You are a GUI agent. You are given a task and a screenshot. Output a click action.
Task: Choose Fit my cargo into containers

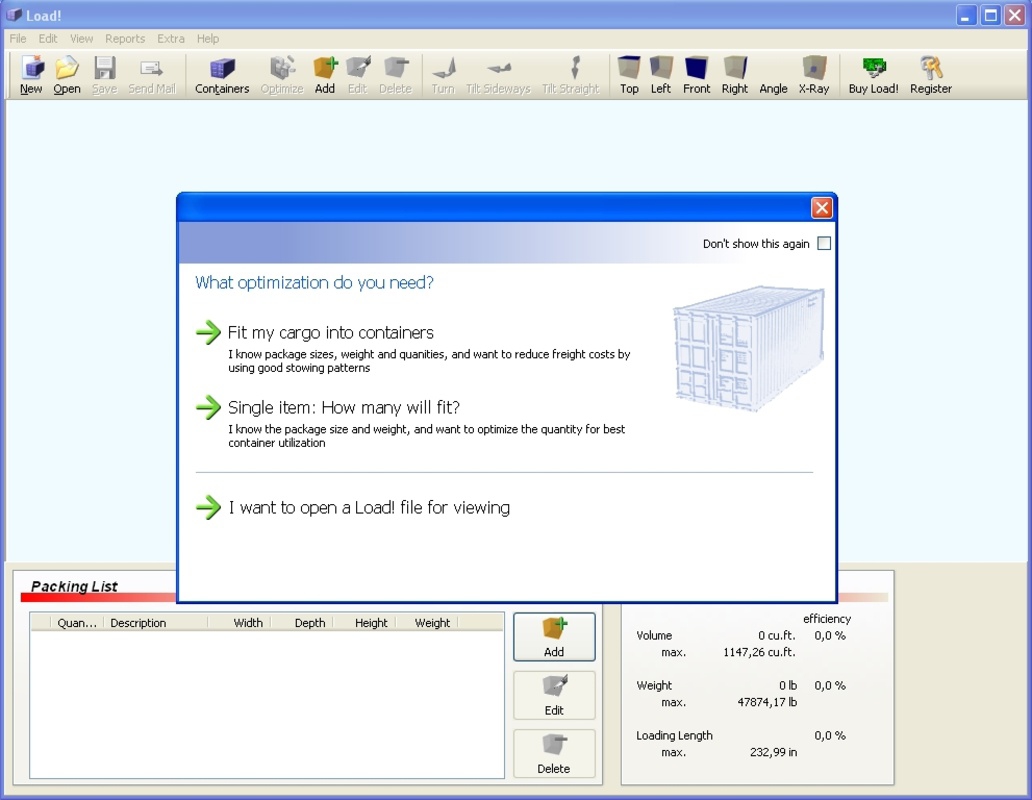point(330,333)
